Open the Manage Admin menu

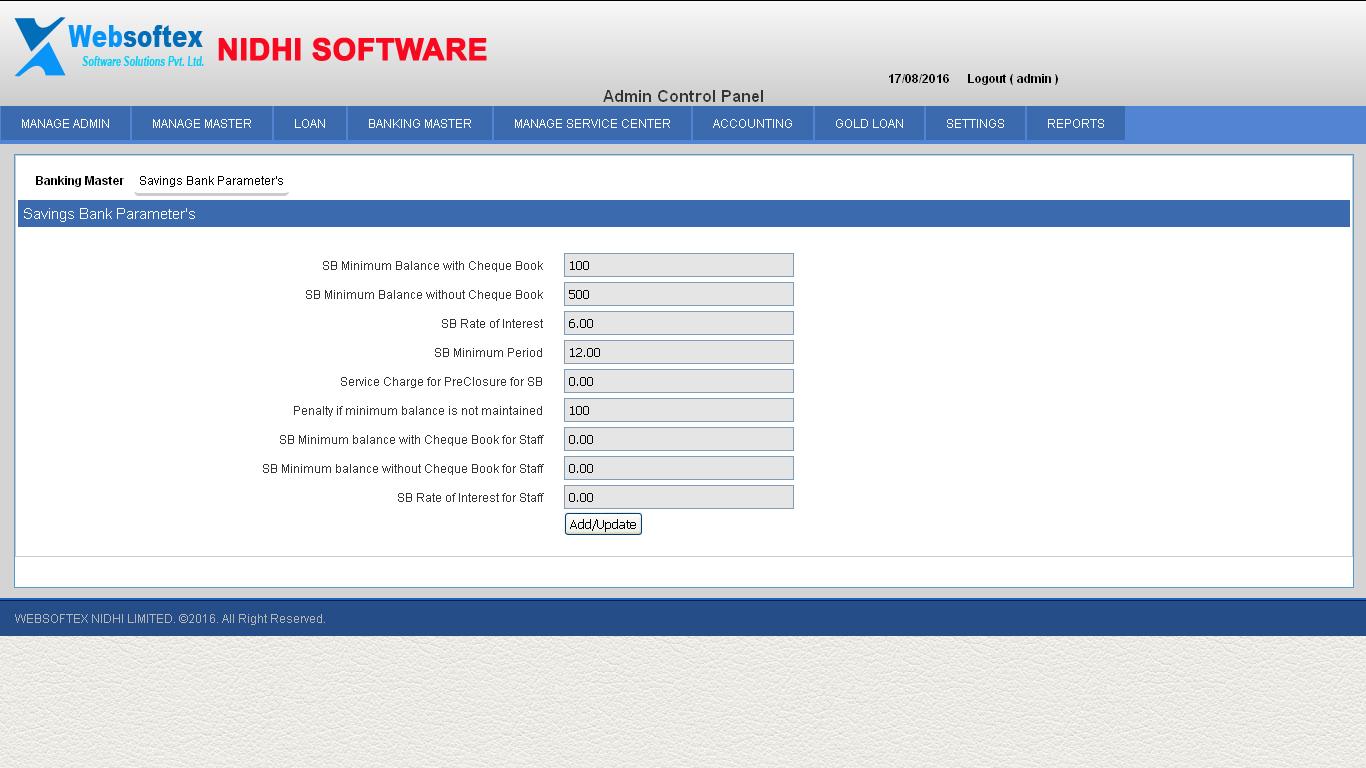(x=65, y=124)
